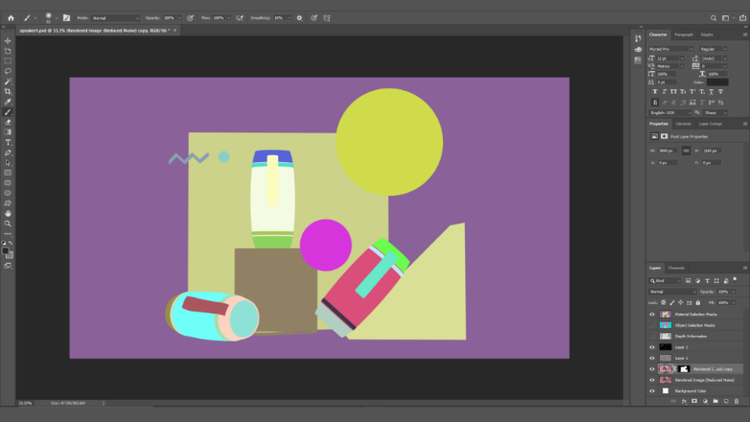Image resolution: width=750 pixels, height=422 pixels.
Task: Select the Lasso tool
Action: point(8,71)
